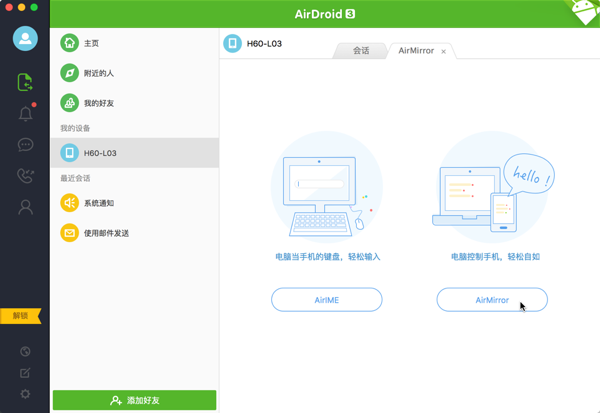Viewport: 600px width, 413px height.
Task: Click the yellow 解锁 unlock banner
Action: pos(20,316)
